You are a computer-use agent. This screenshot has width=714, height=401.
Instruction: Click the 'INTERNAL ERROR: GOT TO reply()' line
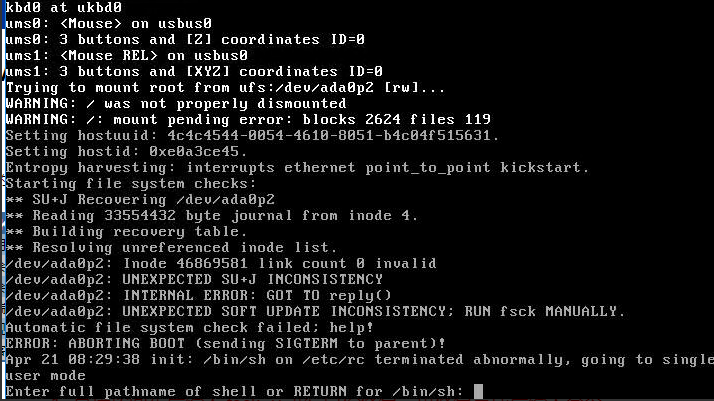(199, 295)
